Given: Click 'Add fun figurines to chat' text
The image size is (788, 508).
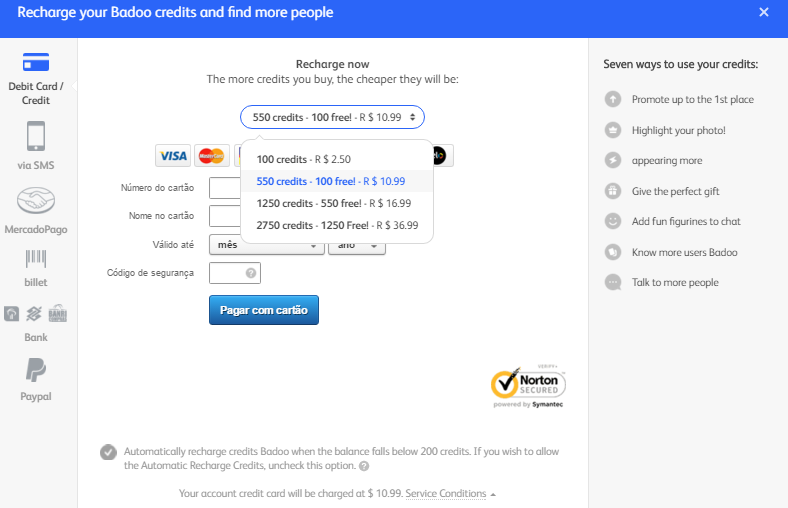Looking at the screenshot, I should click(x=686, y=222).
